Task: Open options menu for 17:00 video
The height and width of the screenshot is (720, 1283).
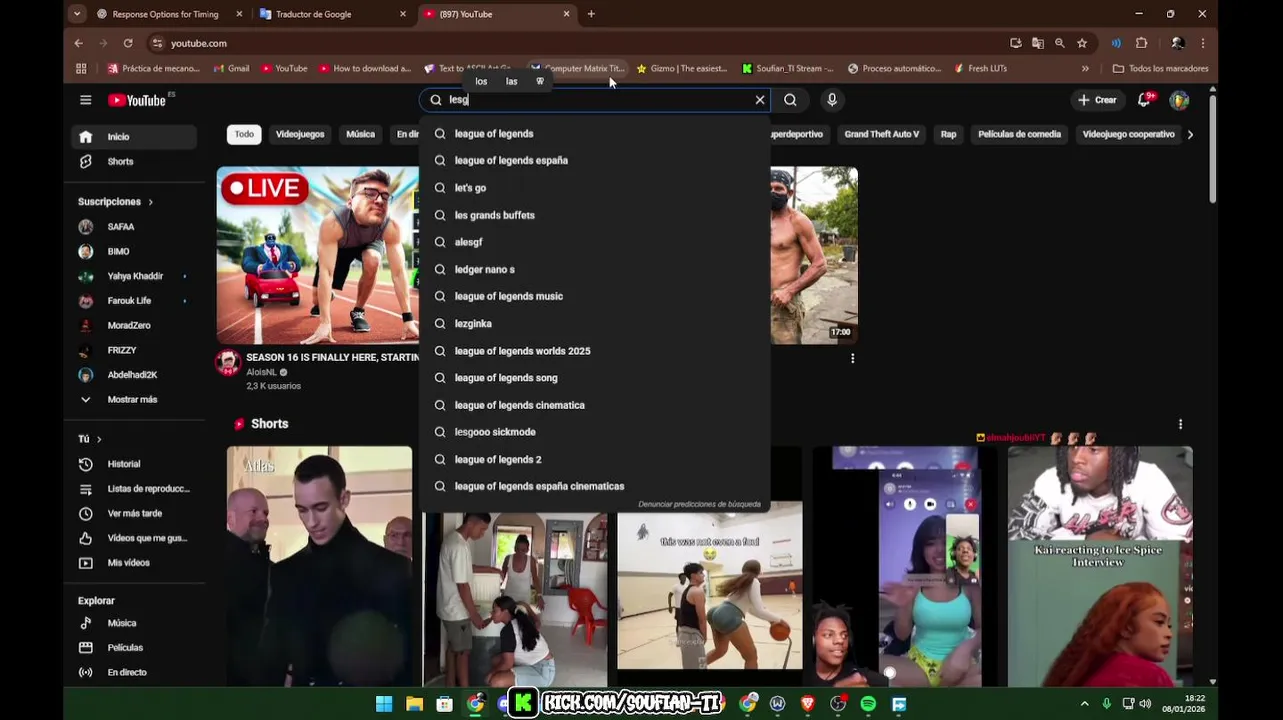Action: pyautogui.click(x=852, y=358)
